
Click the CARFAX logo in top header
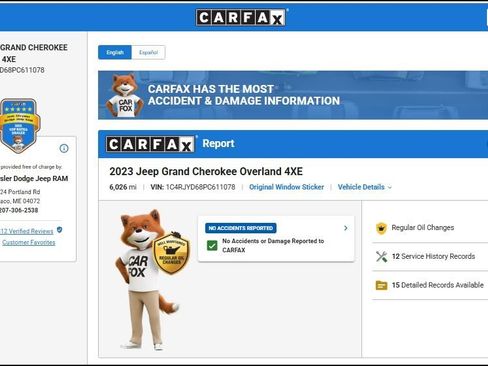click(x=240, y=17)
